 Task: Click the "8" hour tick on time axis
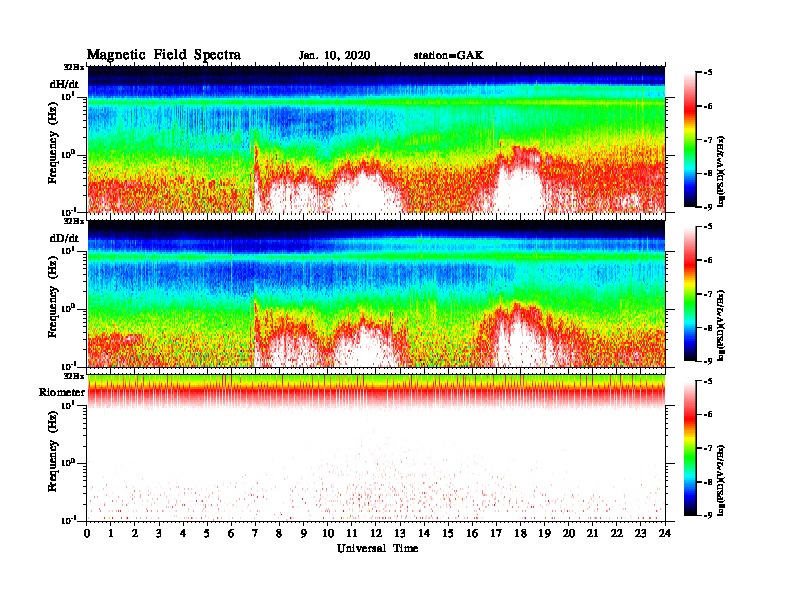coord(279,534)
